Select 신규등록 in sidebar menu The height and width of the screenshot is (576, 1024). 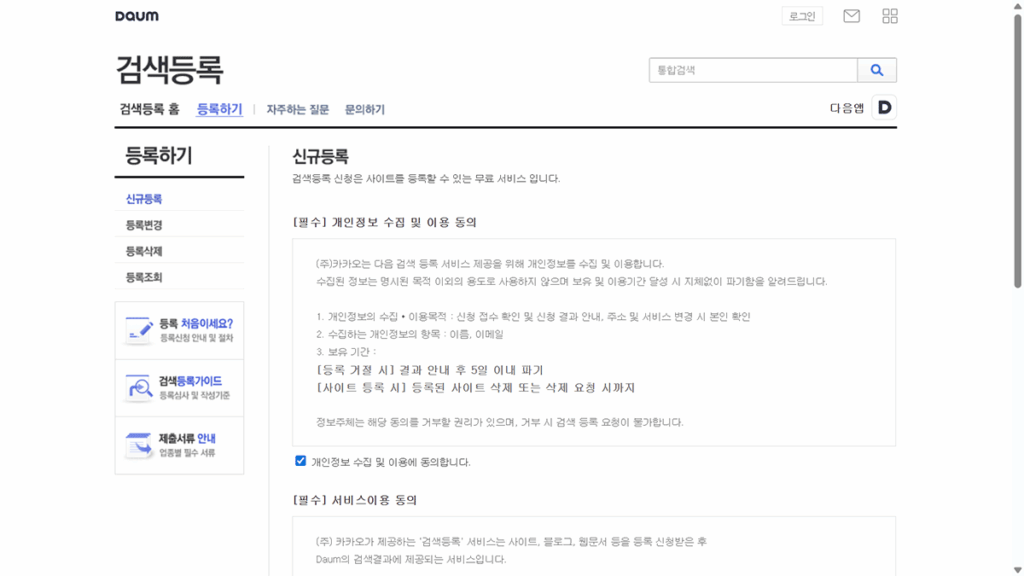click(144, 199)
